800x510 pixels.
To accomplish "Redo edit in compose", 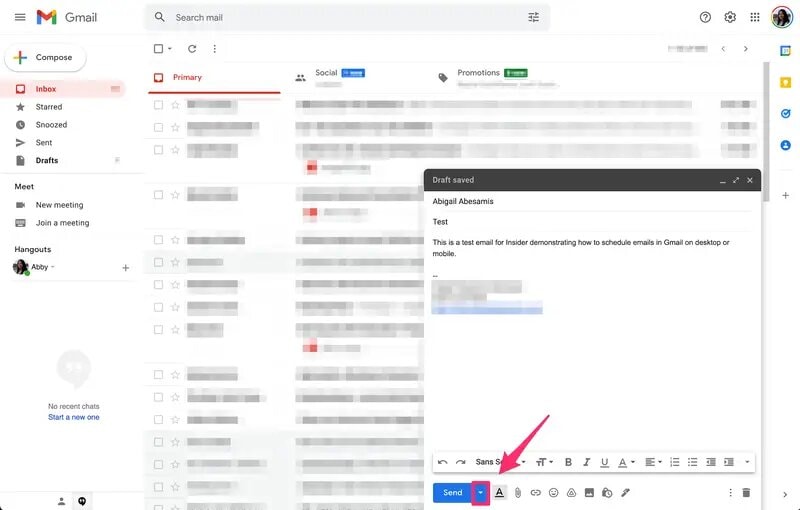I will [x=461, y=462].
